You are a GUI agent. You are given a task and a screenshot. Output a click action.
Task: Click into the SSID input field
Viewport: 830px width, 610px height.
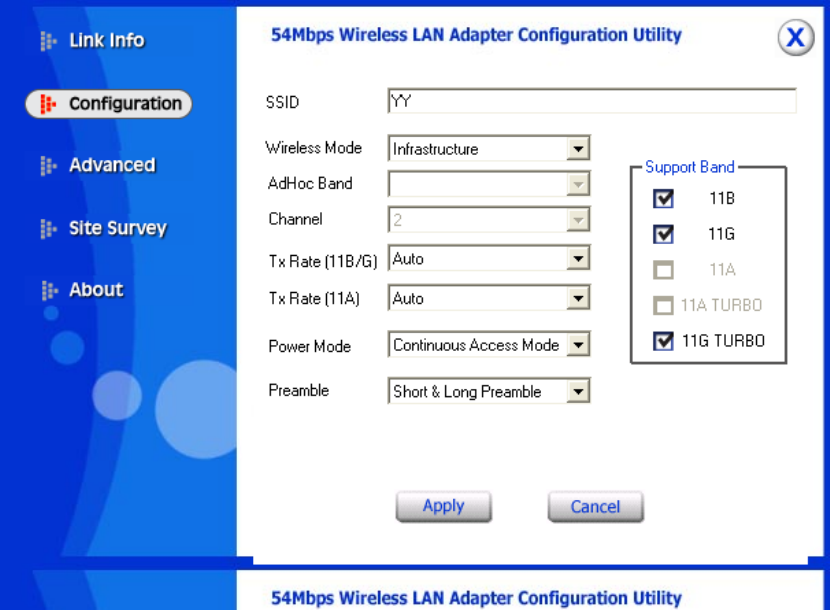592,101
